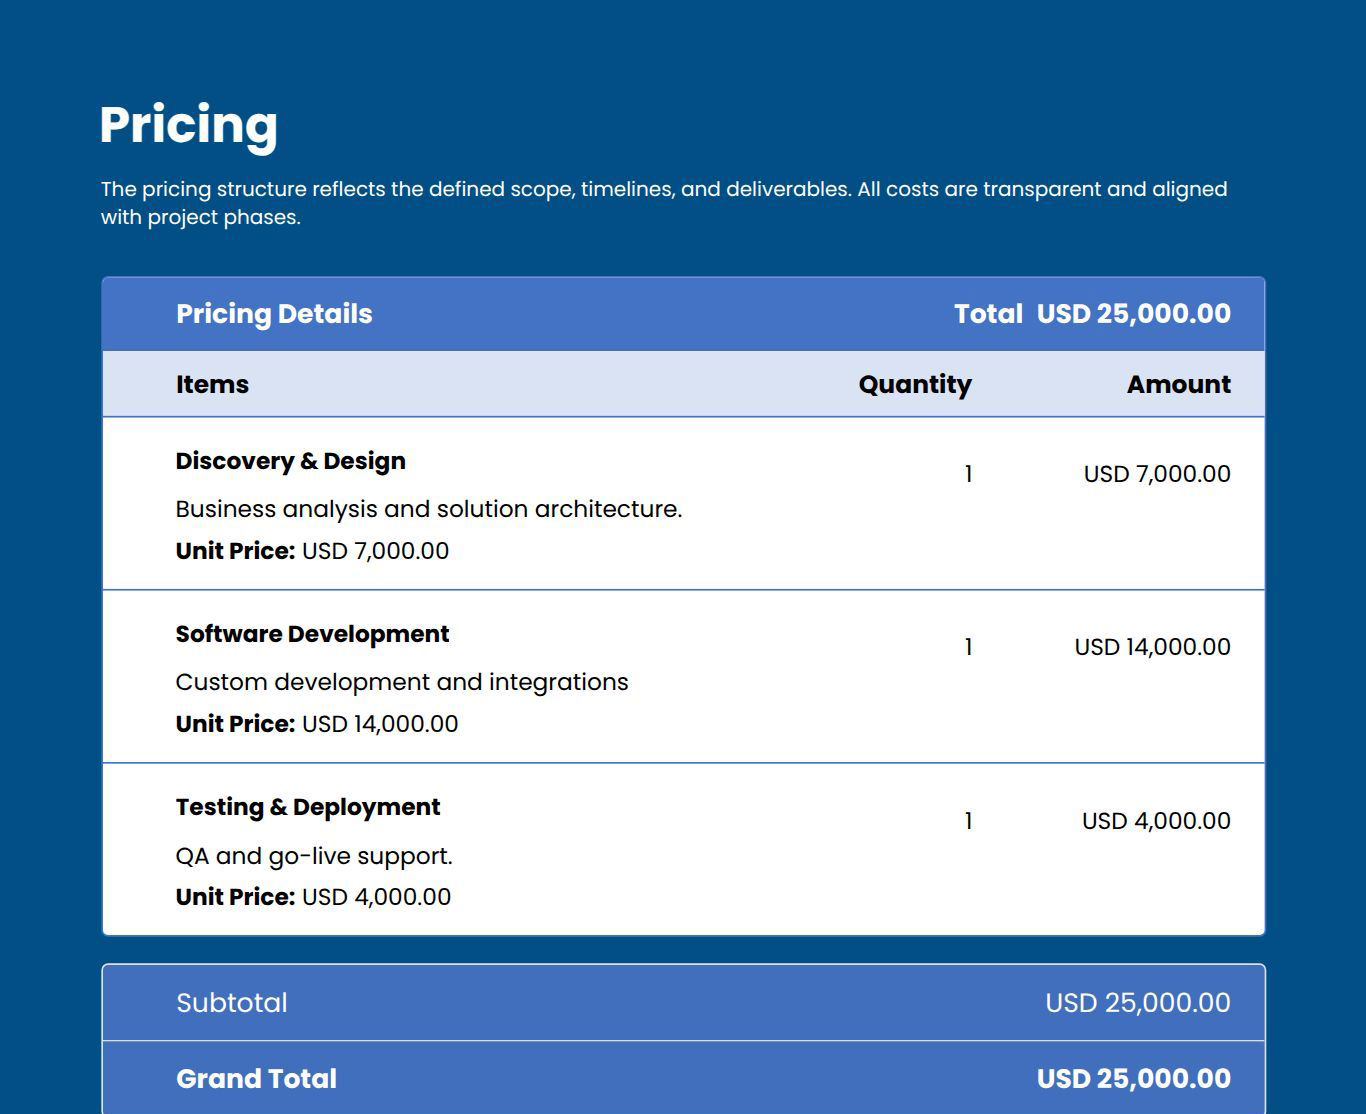Click the Custom development and integrations text
Screen dimensions: 1366x1114
click(x=402, y=681)
